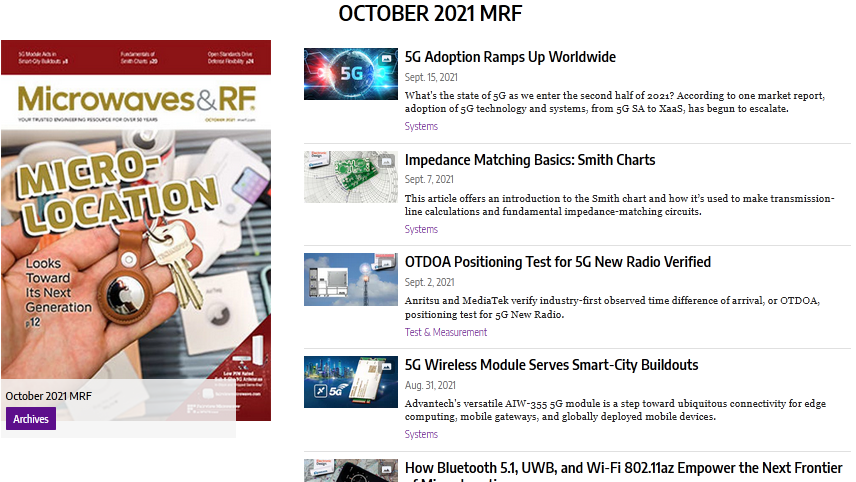This screenshot has height=482, width=856.
Task: Click gallery icon on 5G Adoption thumbnail
Action: 386,61
